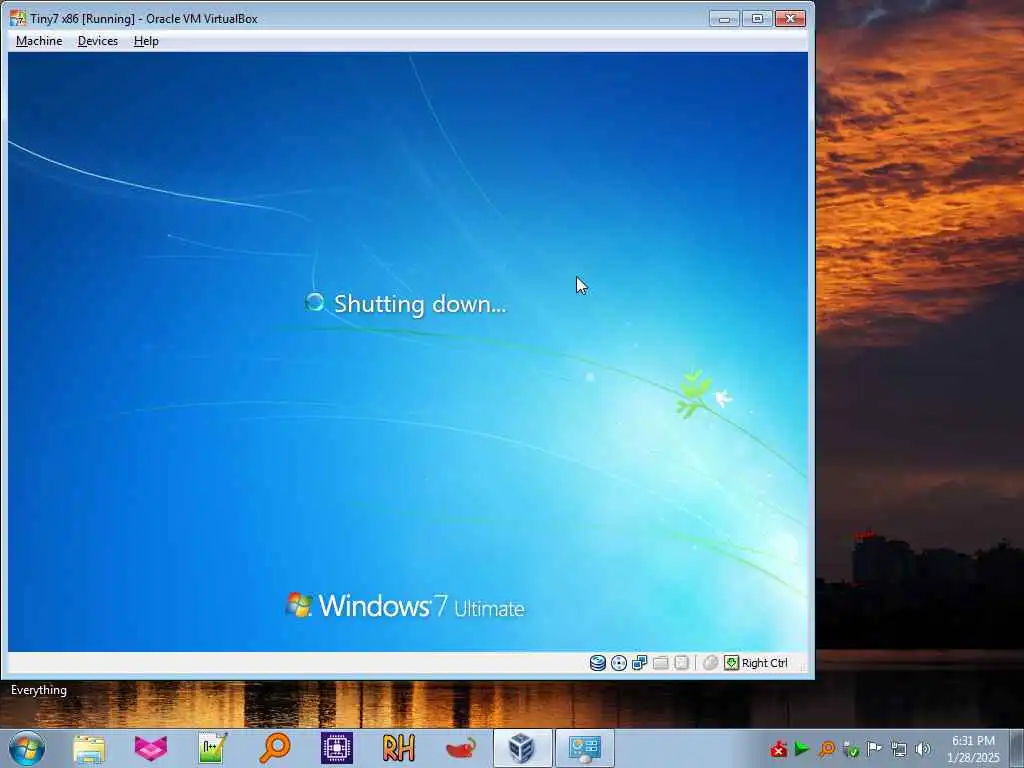Image resolution: width=1024 pixels, height=768 pixels.
Task: Open the orange magnifier search app
Action: tap(274, 748)
